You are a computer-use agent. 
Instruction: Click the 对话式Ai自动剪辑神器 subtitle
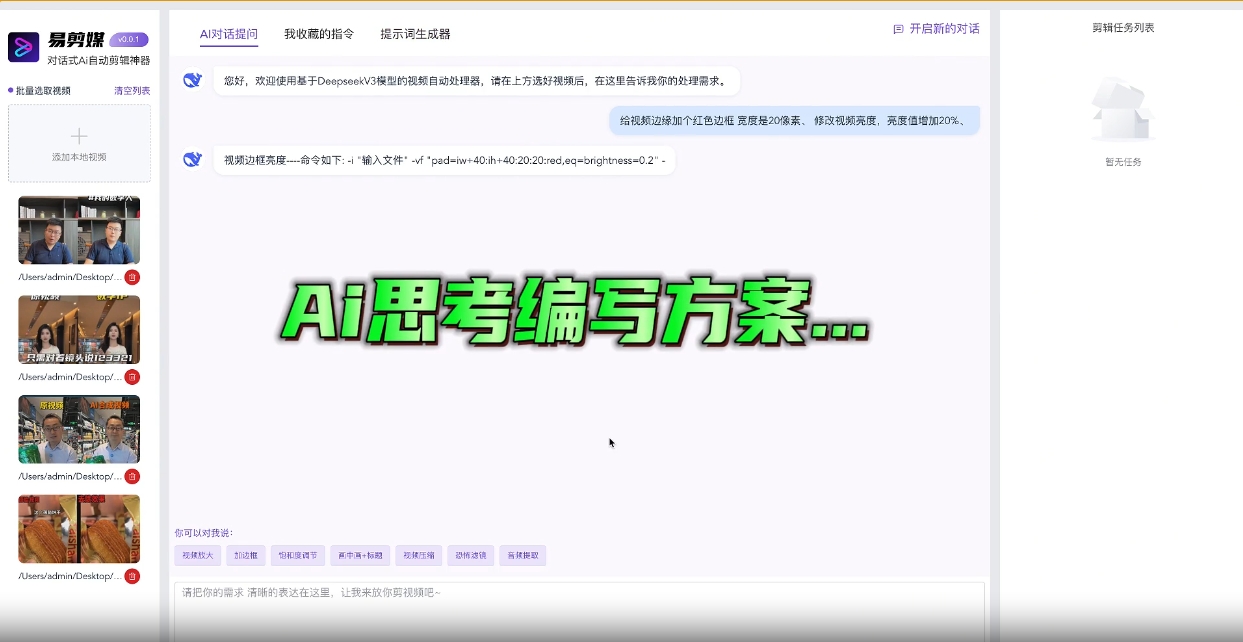98,61
